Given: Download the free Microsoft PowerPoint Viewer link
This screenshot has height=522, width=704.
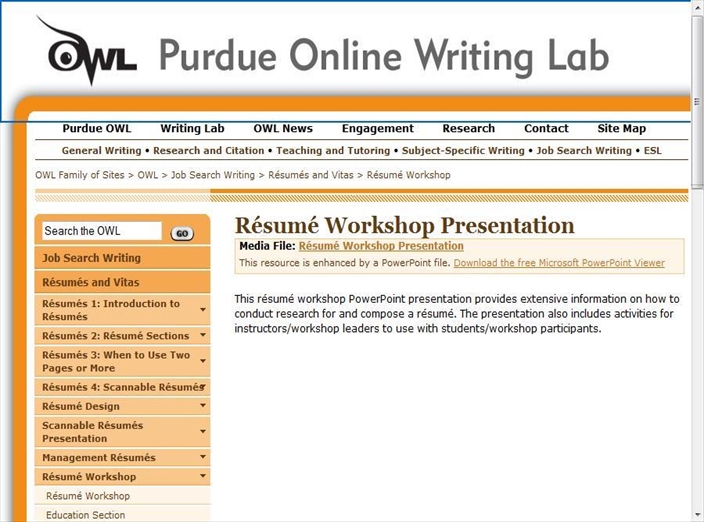Looking at the screenshot, I should (x=559, y=263).
